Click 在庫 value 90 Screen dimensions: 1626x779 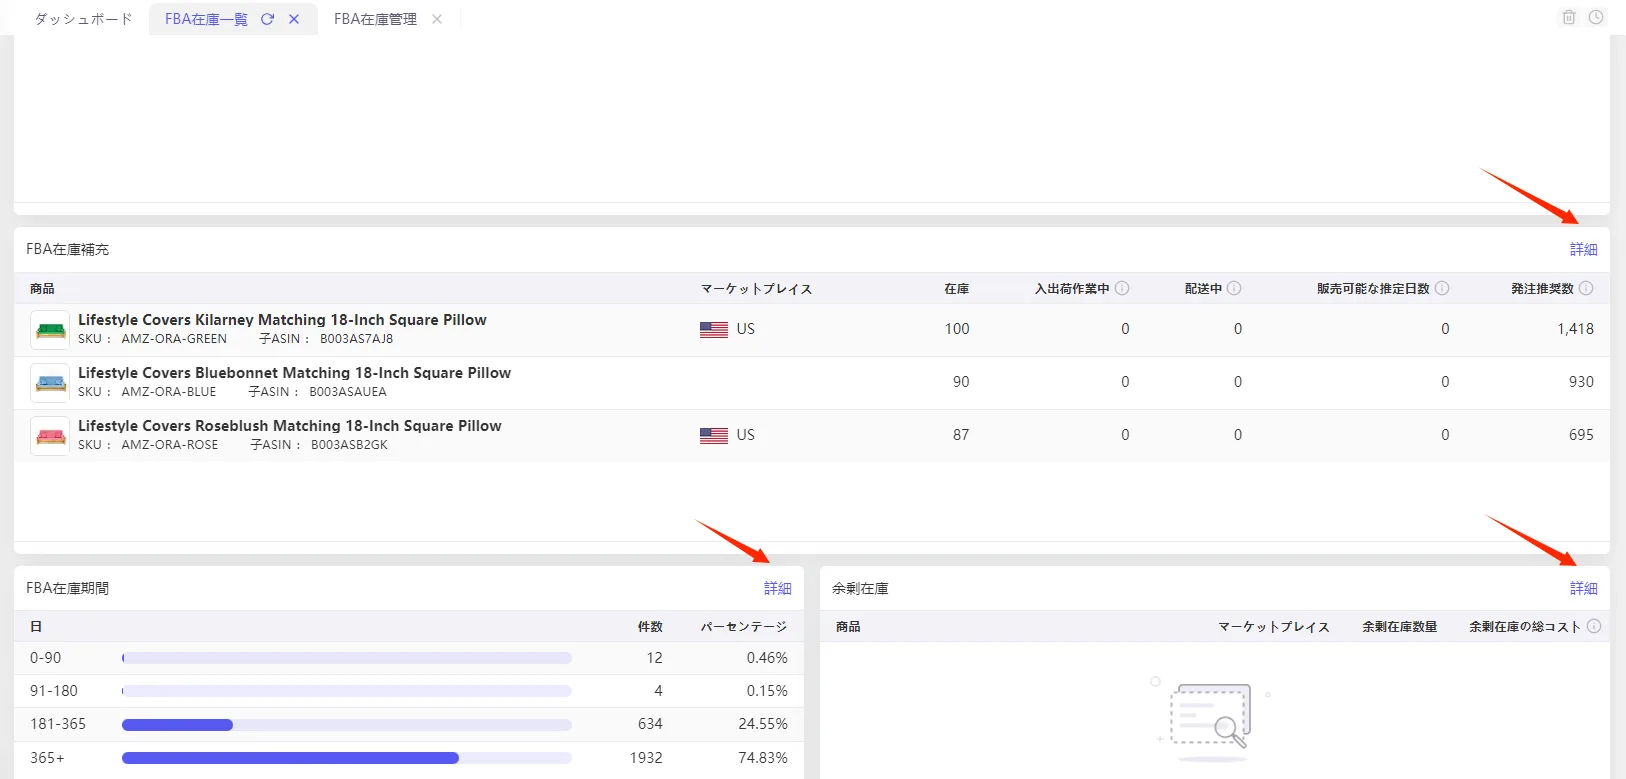click(x=961, y=382)
